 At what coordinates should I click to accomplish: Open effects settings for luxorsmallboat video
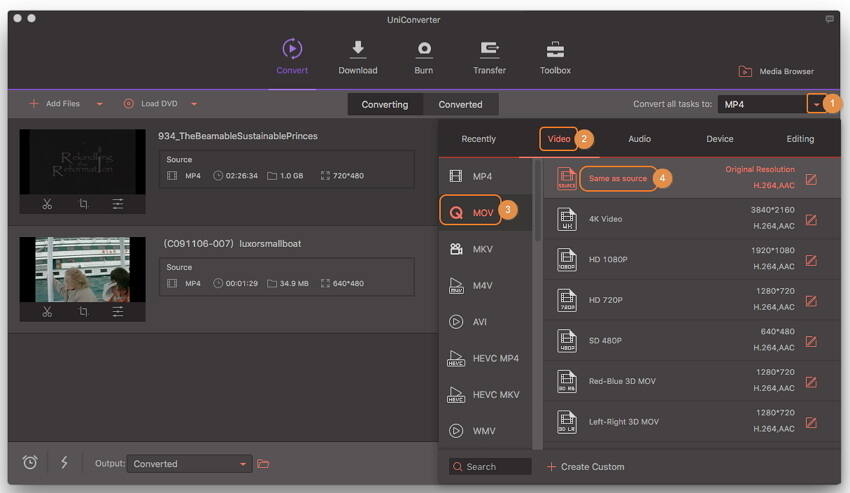point(118,312)
